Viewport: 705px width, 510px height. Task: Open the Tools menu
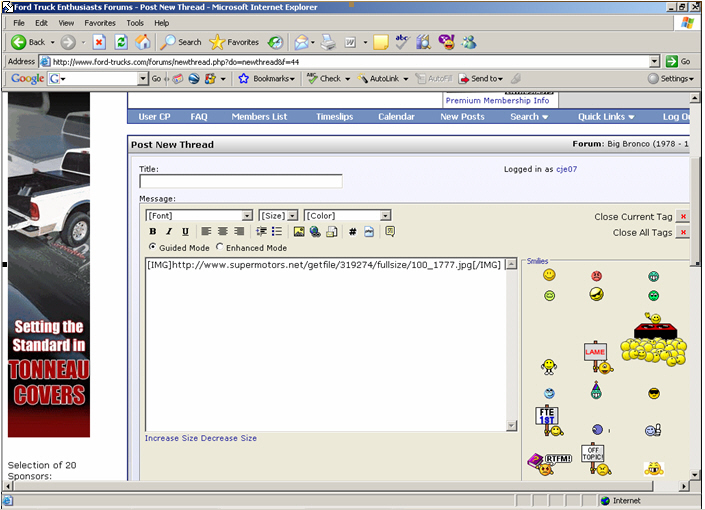pos(135,23)
